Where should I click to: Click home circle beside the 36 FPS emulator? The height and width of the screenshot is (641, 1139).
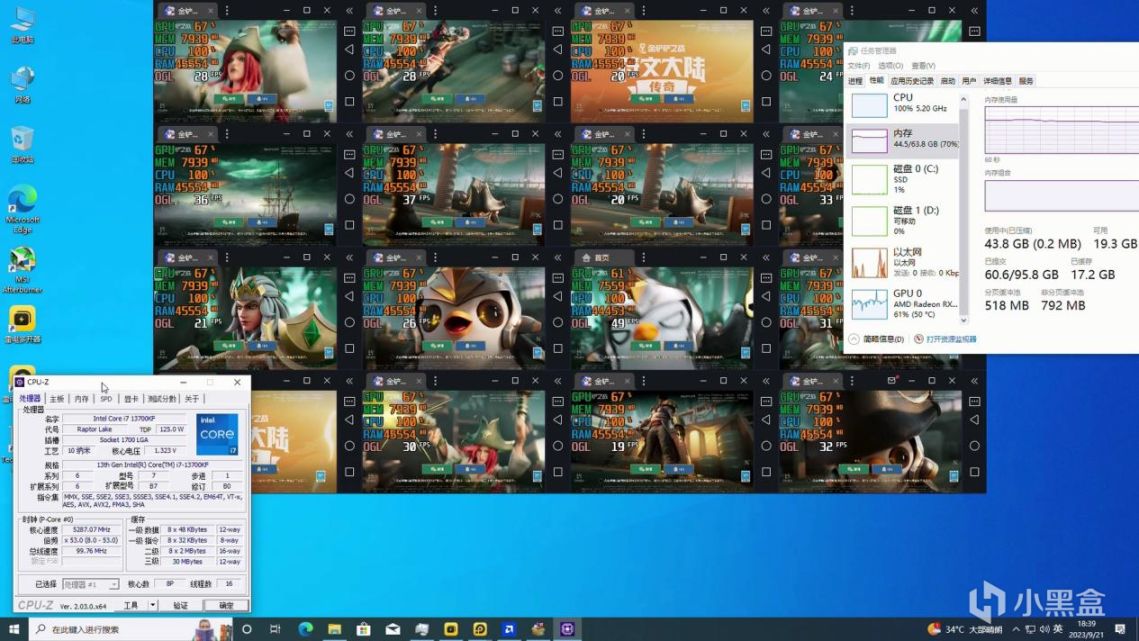click(349, 198)
